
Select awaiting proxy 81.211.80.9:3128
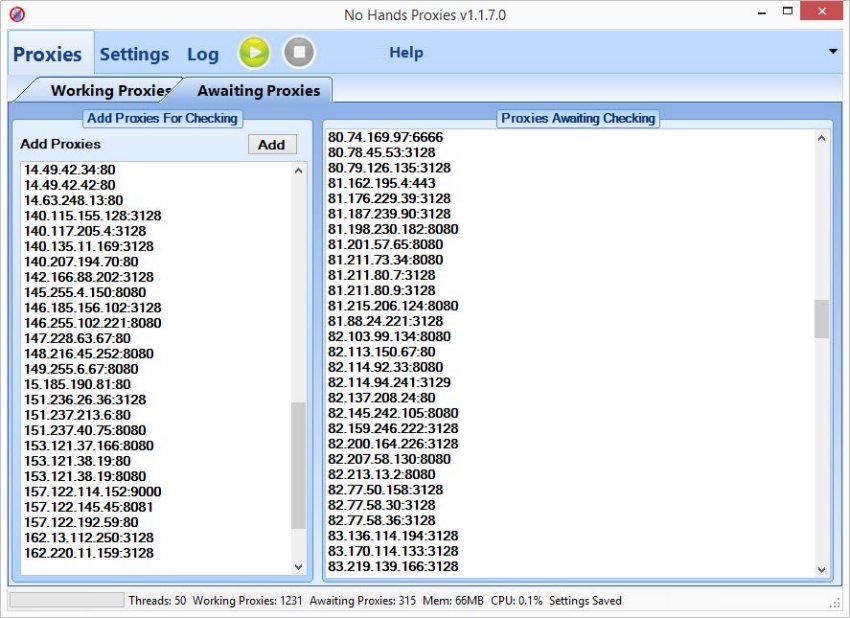pyautogui.click(x=382, y=291)
